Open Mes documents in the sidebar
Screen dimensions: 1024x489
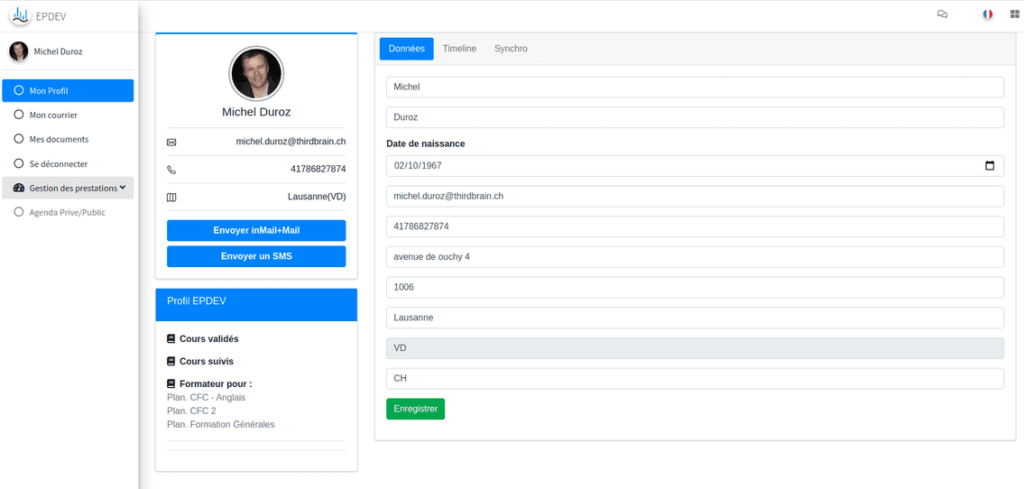(68, 139)
